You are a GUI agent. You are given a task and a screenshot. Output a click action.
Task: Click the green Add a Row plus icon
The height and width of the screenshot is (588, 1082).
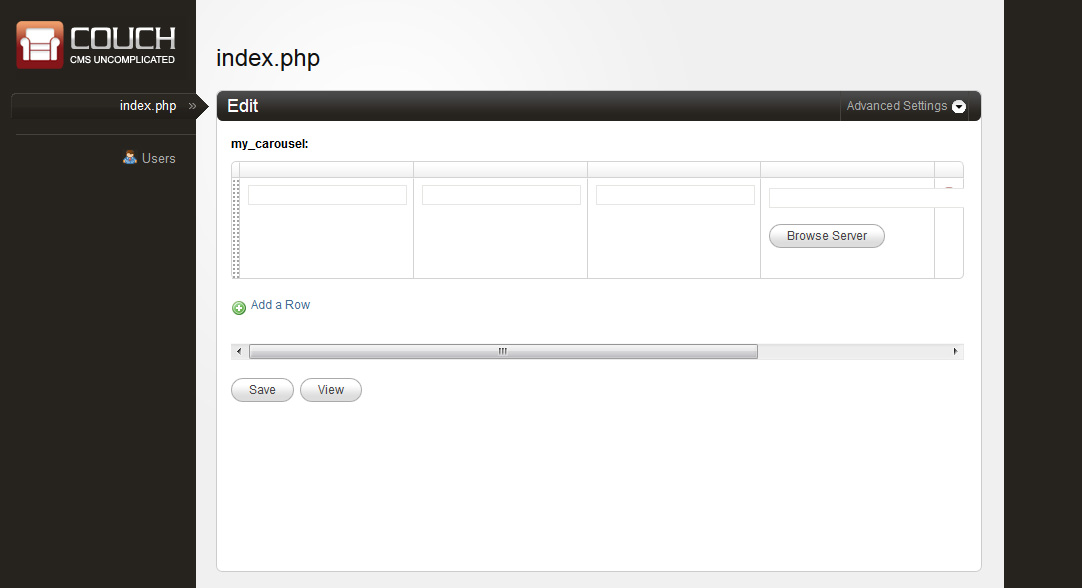click(239, 308)
